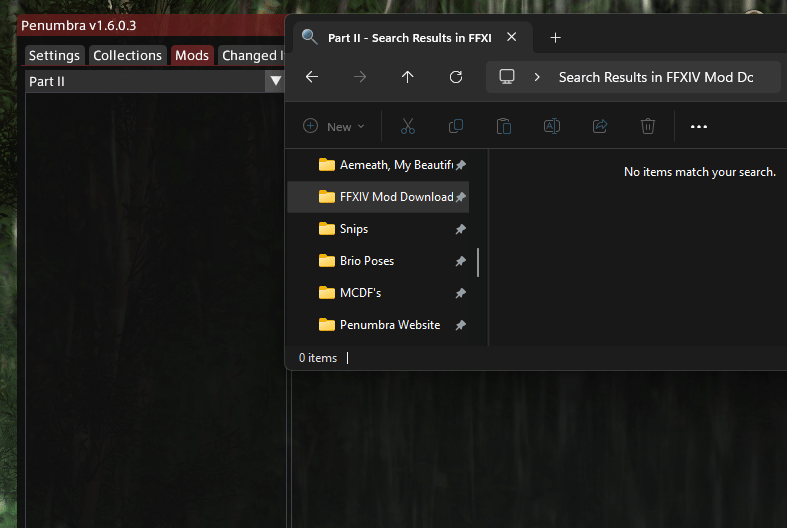The image size is (787, 528).
Task: Open the Penumbra Settings tab
Action: click(x=54, y=55)
